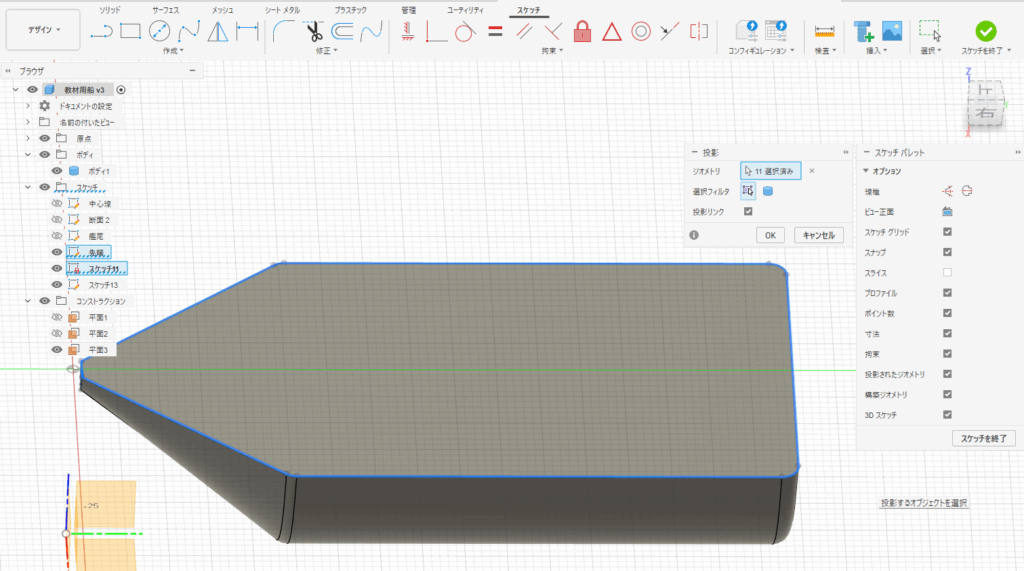Screen dimensions: 1024x571
Task: Uncheck the スナップ checkbox
Action: point(947,252)
